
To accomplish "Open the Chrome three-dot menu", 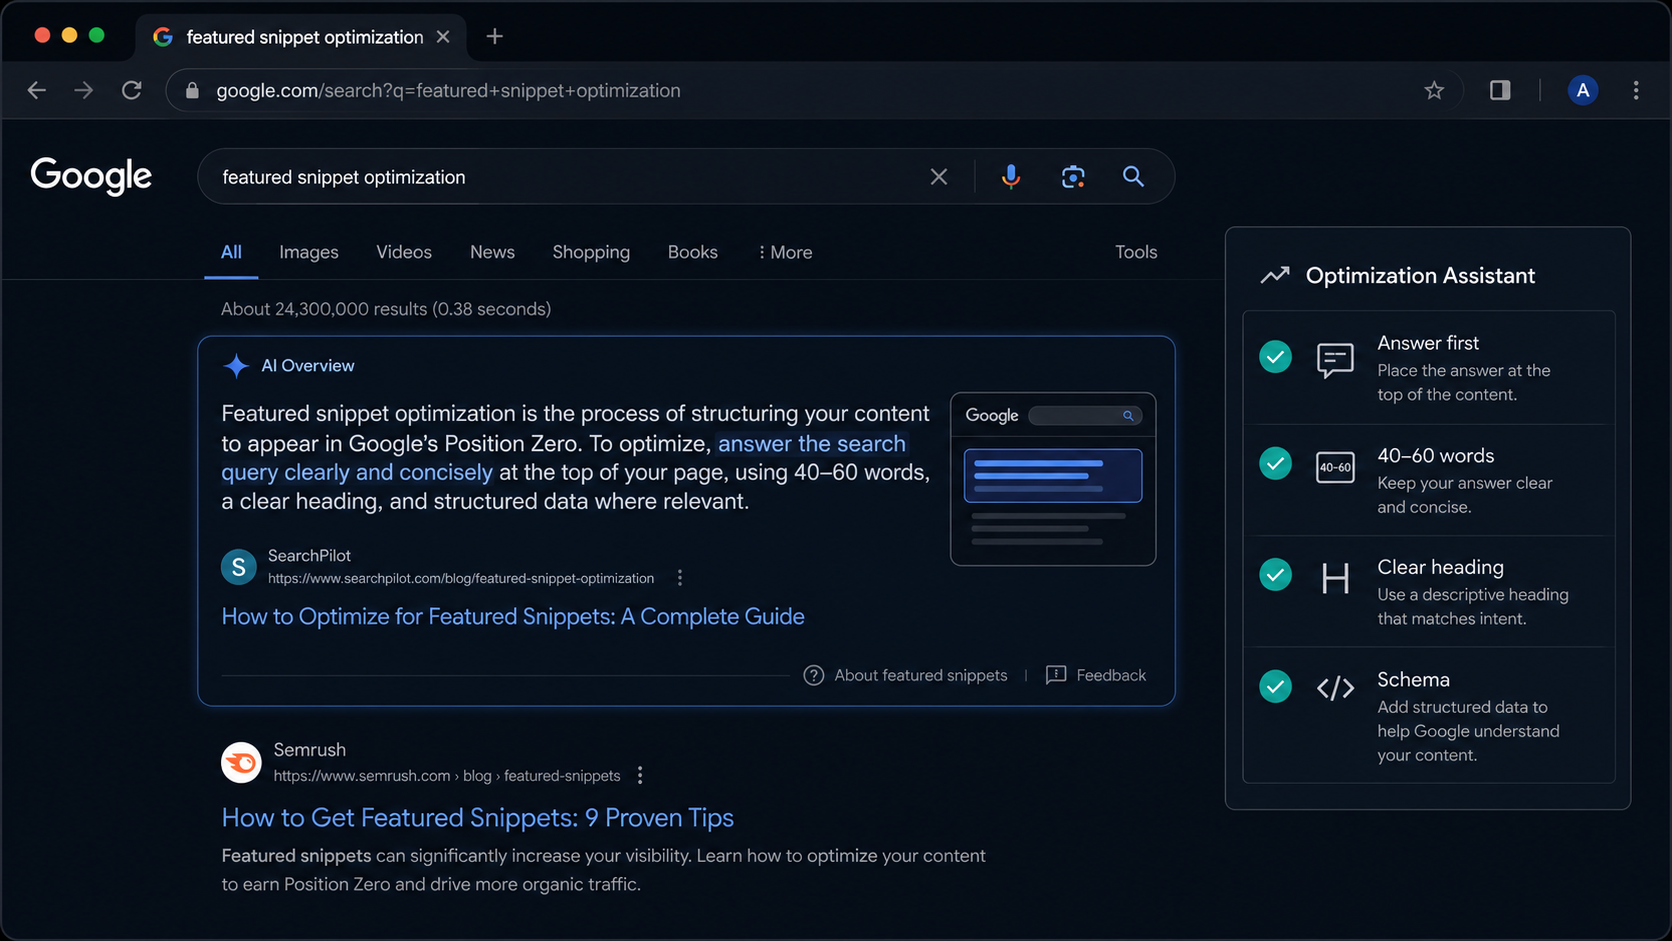I will point(1636,90).
